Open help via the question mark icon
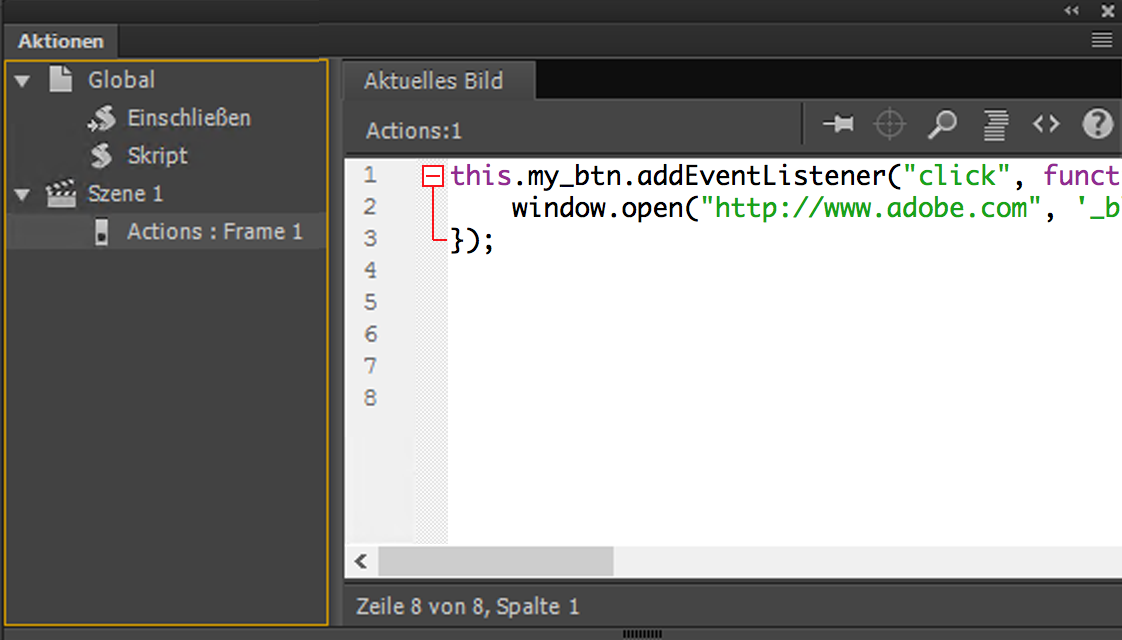The image size is (1122, 640). click(1097, 124)
